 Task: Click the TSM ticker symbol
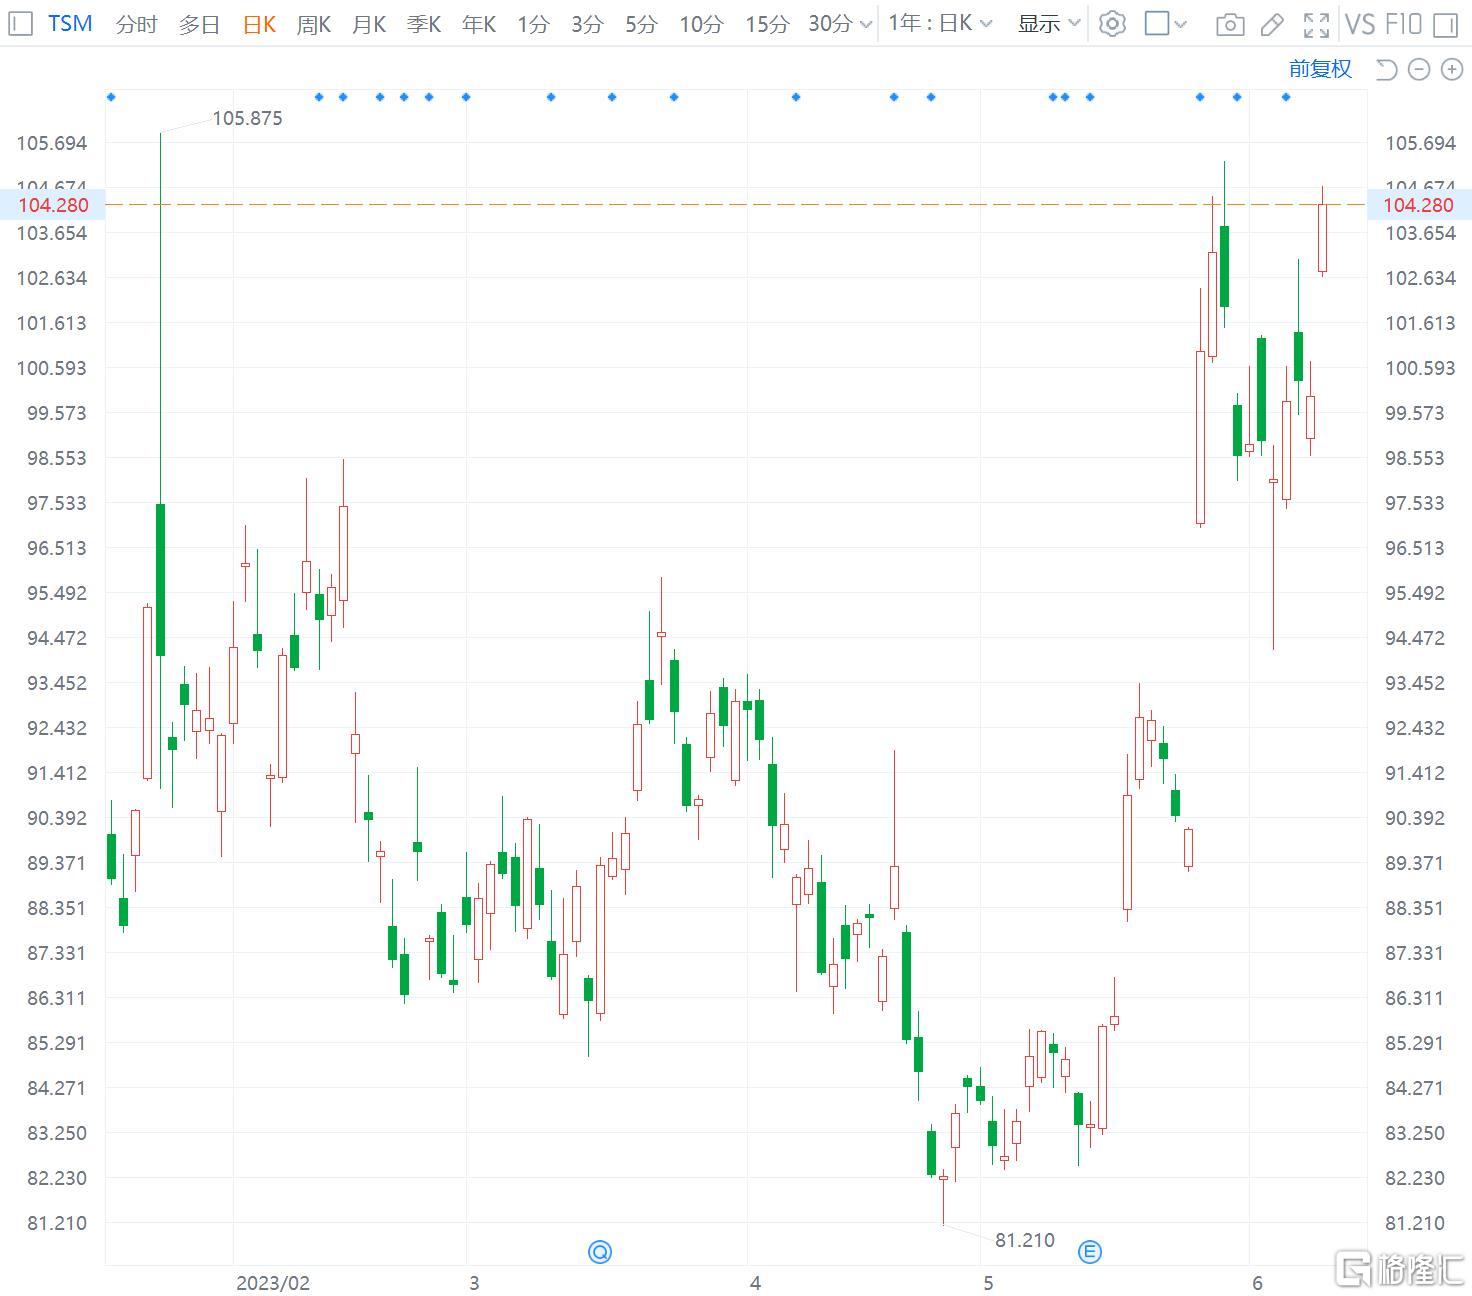[70, 23]
